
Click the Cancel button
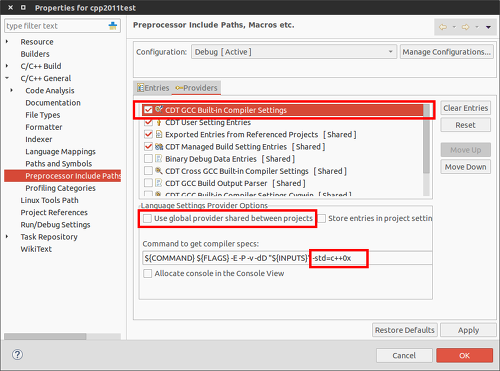[404, 355]
